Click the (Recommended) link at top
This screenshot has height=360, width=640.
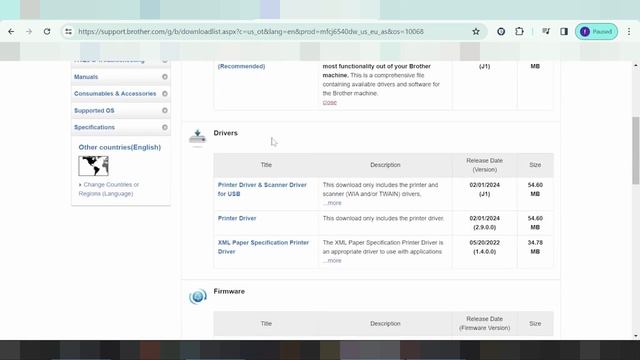(x=241, y=66)
